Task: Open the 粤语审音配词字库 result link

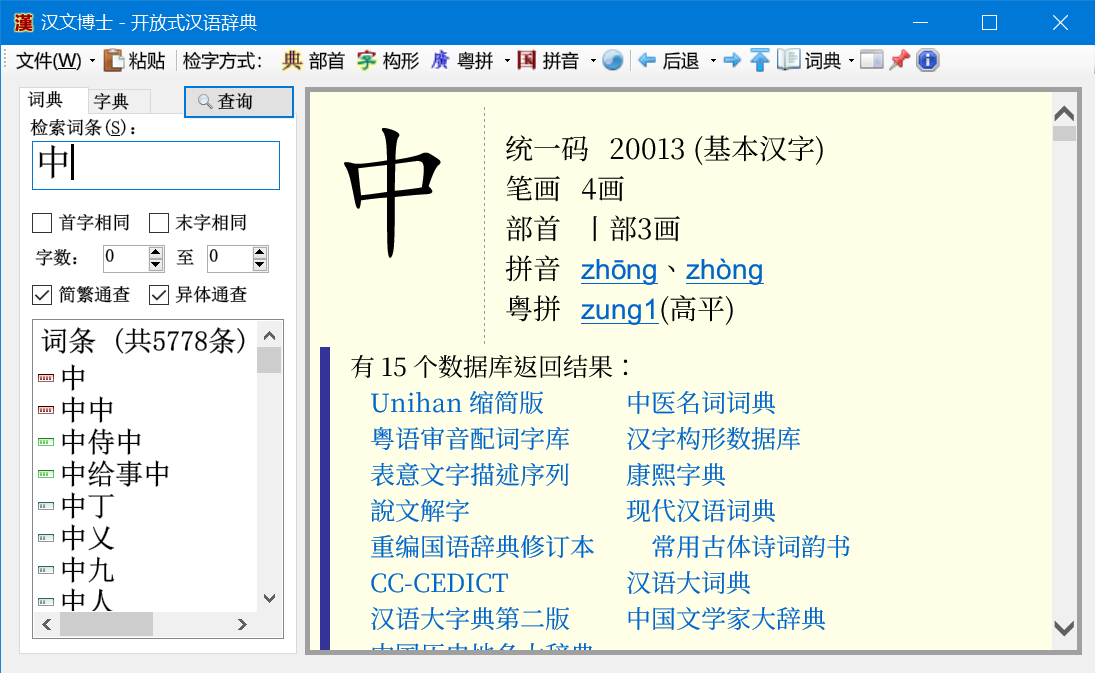Action: [x=470, y=438]
